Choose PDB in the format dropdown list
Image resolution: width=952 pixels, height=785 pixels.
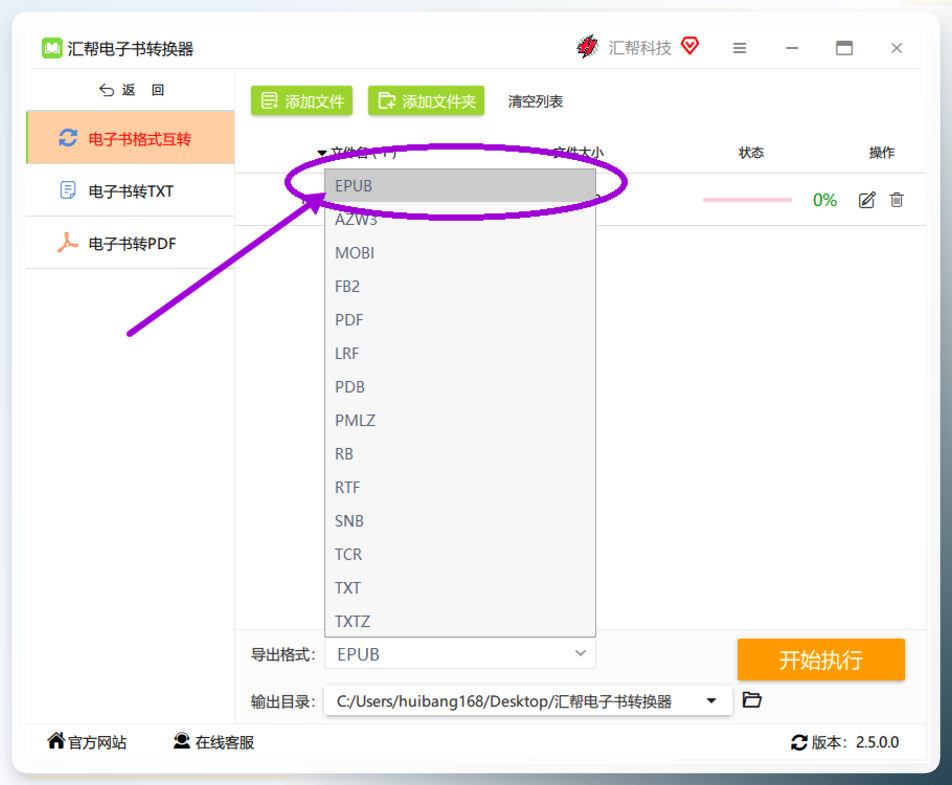pos(460,387)
